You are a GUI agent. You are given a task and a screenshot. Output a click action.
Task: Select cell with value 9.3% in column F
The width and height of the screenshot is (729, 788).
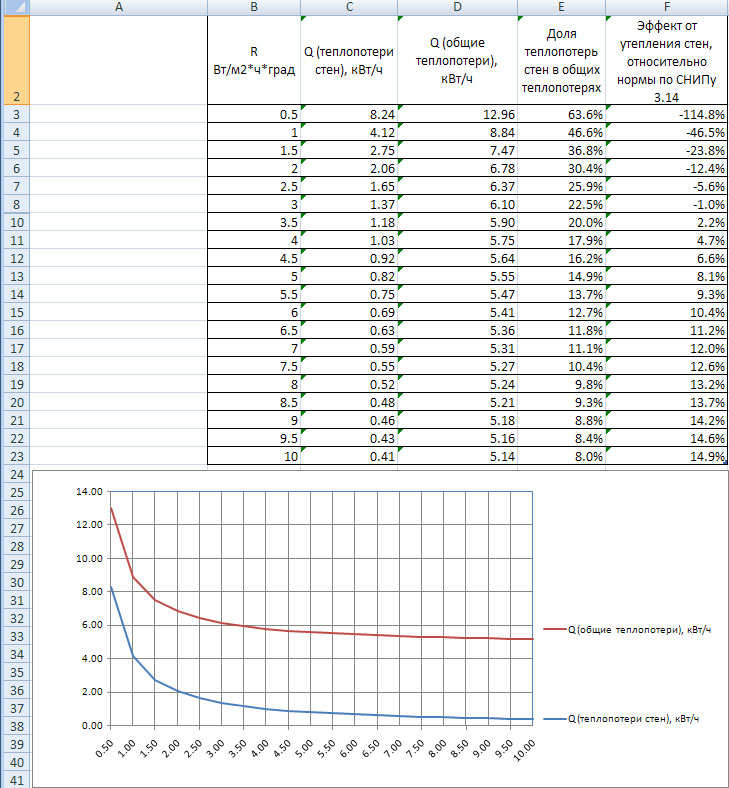[667, 294]
